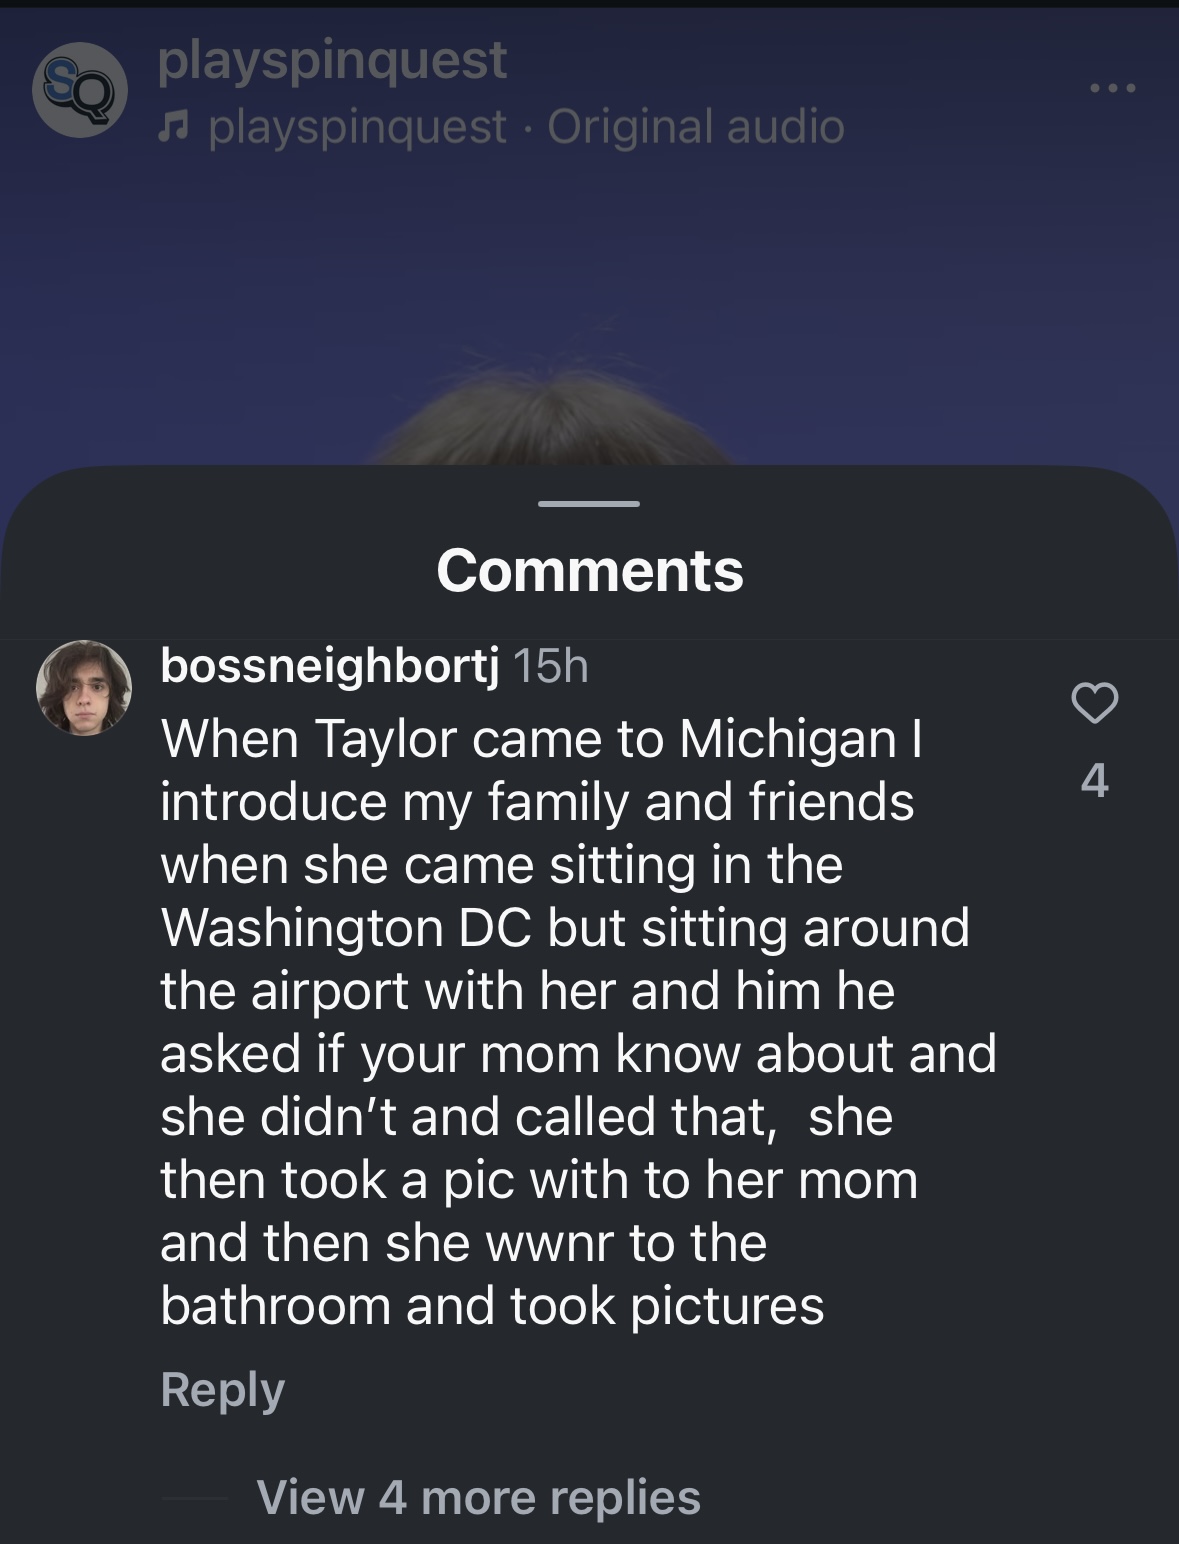Open playspinquest Original audio link

527,127
